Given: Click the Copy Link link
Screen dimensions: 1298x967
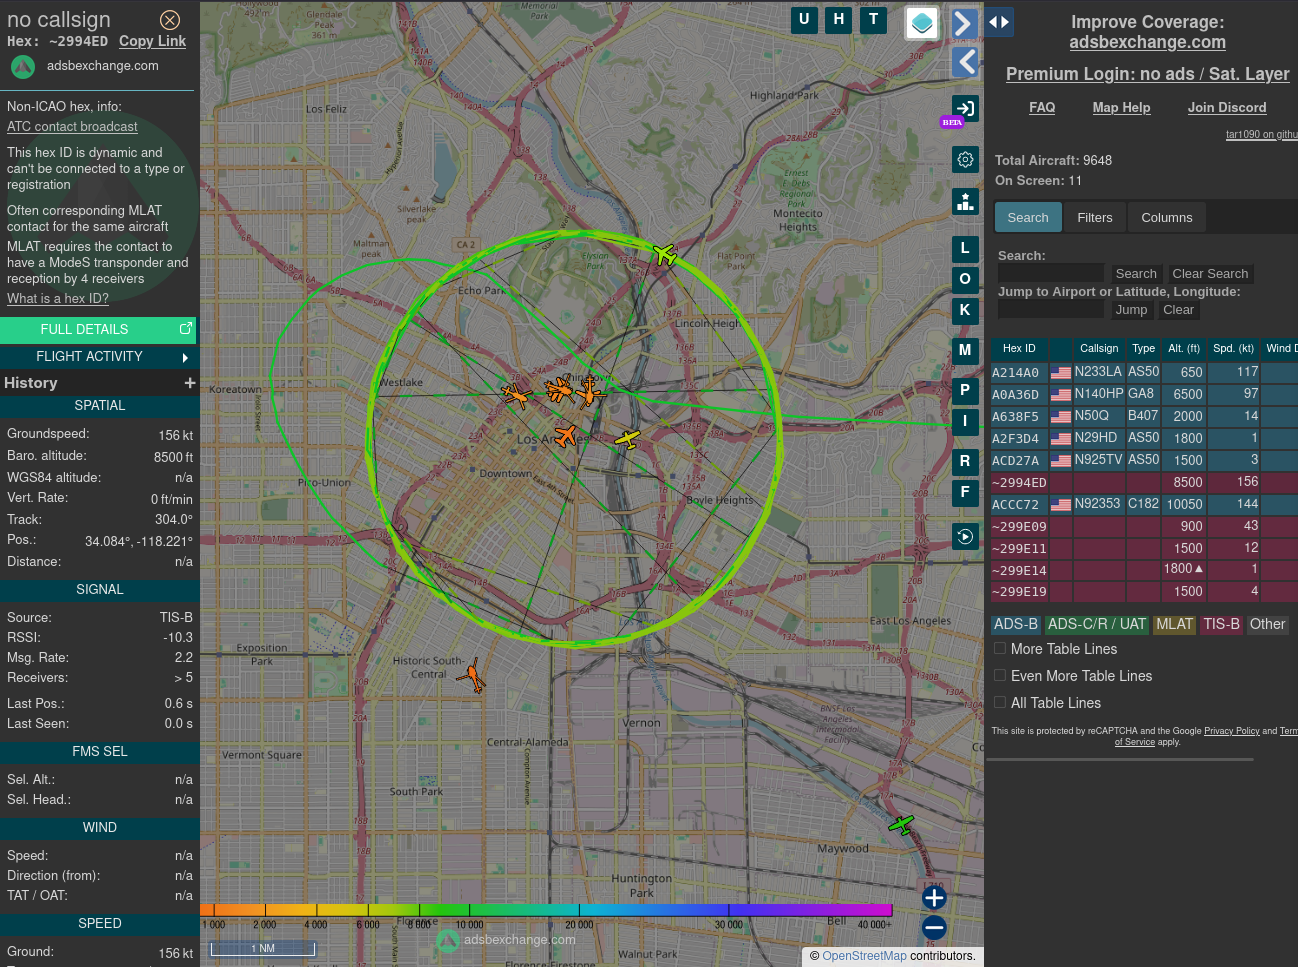Looking at the screenshot, I should (x=152, y=41).
